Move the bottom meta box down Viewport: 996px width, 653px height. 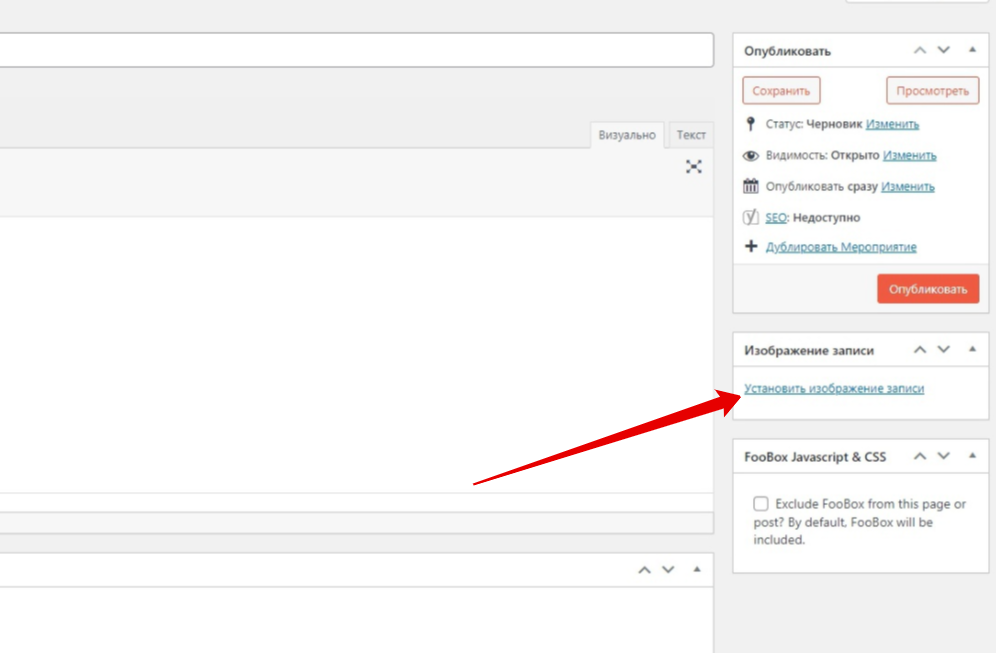tap(668, 570)
